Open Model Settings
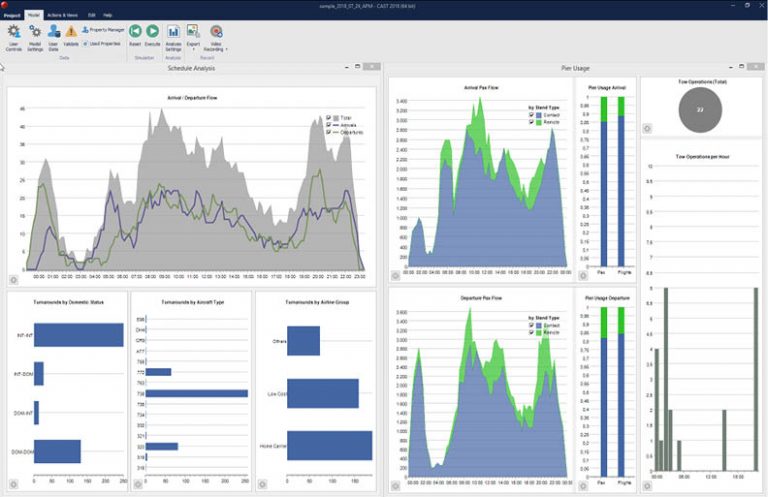 click(x=34, y=36)
